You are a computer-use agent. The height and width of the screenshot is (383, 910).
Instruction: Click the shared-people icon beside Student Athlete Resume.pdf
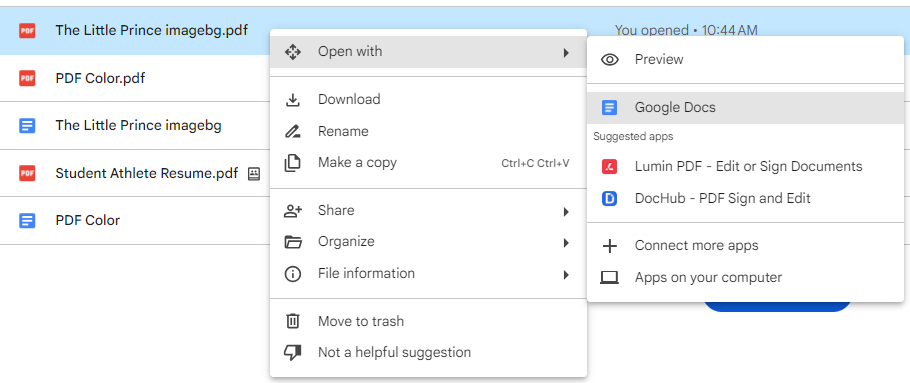(x=254, y=174)
